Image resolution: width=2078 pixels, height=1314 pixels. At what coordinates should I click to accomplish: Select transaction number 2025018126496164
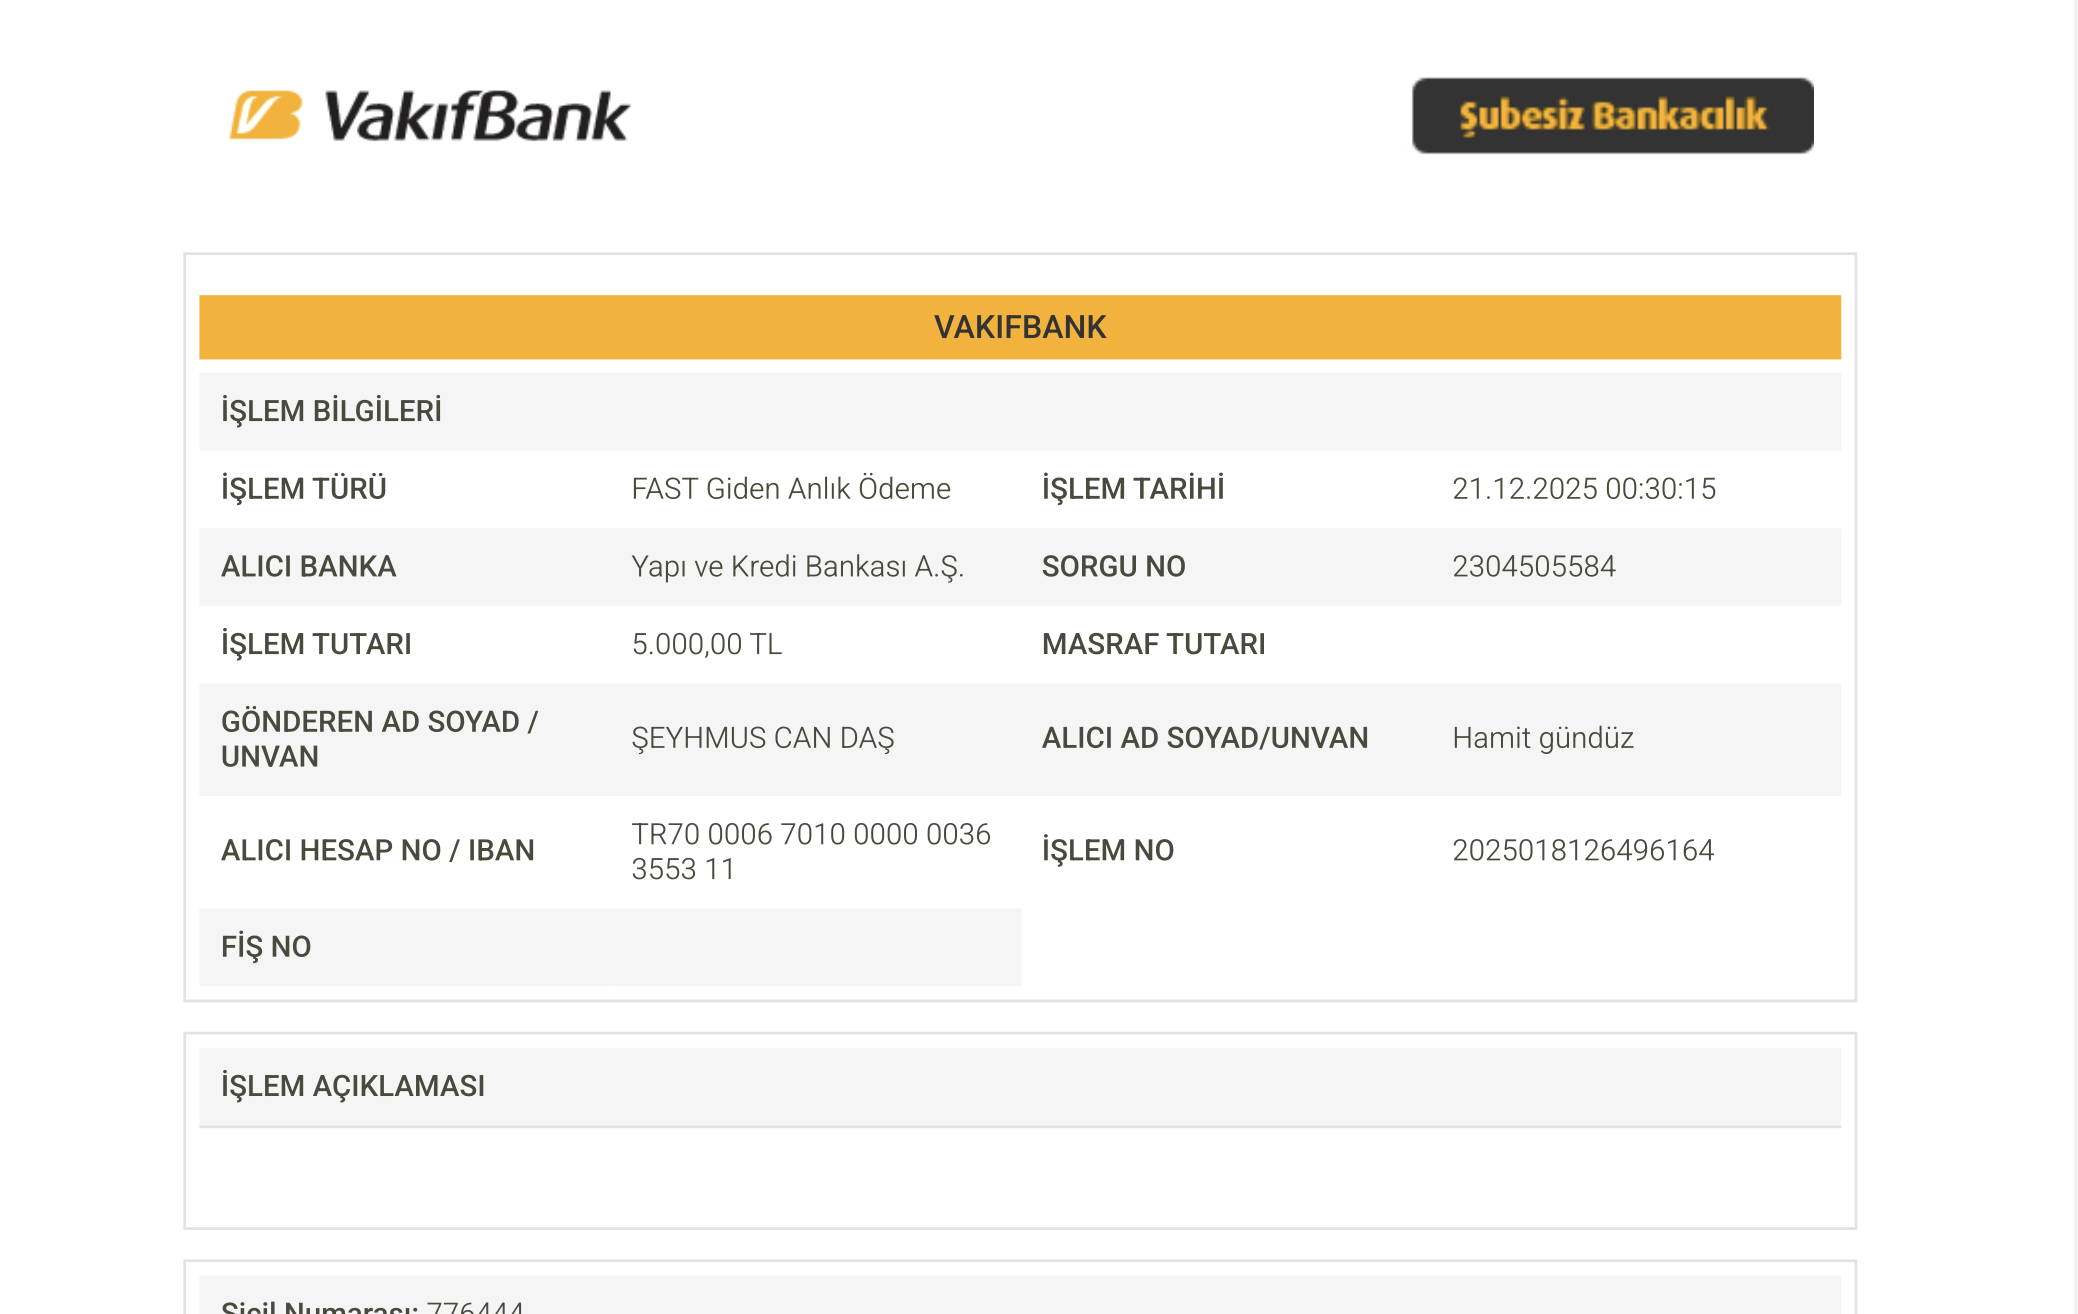coord(1583,851)
